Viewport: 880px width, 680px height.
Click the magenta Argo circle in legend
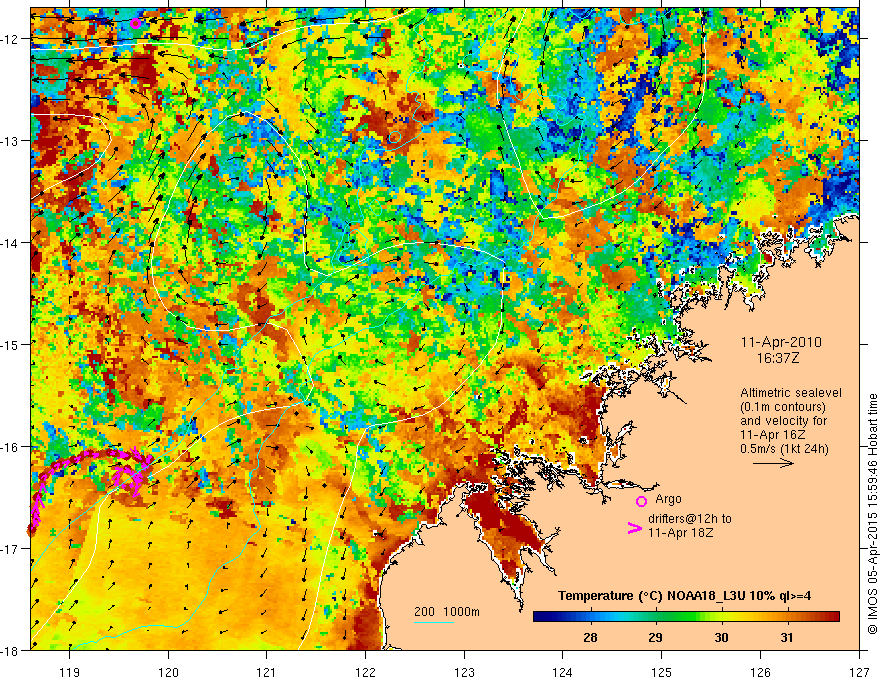(641, 501)
